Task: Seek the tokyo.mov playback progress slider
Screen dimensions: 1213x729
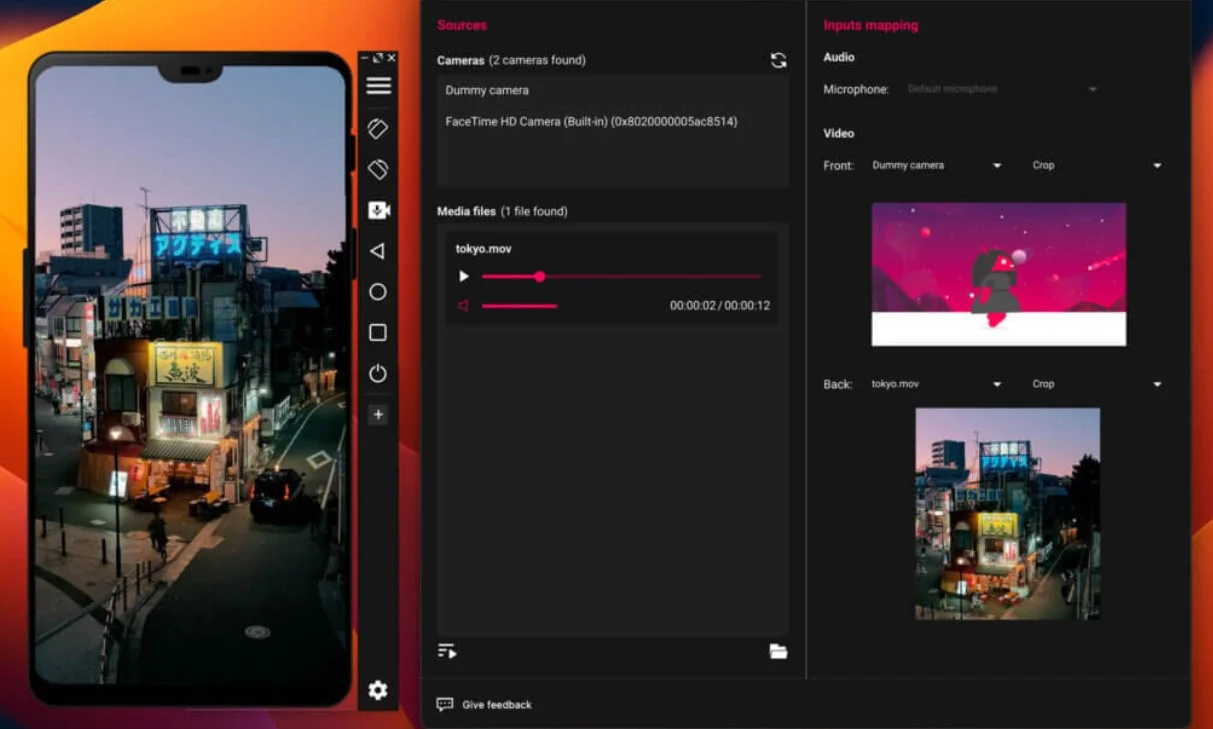Action: pos(621,276)
